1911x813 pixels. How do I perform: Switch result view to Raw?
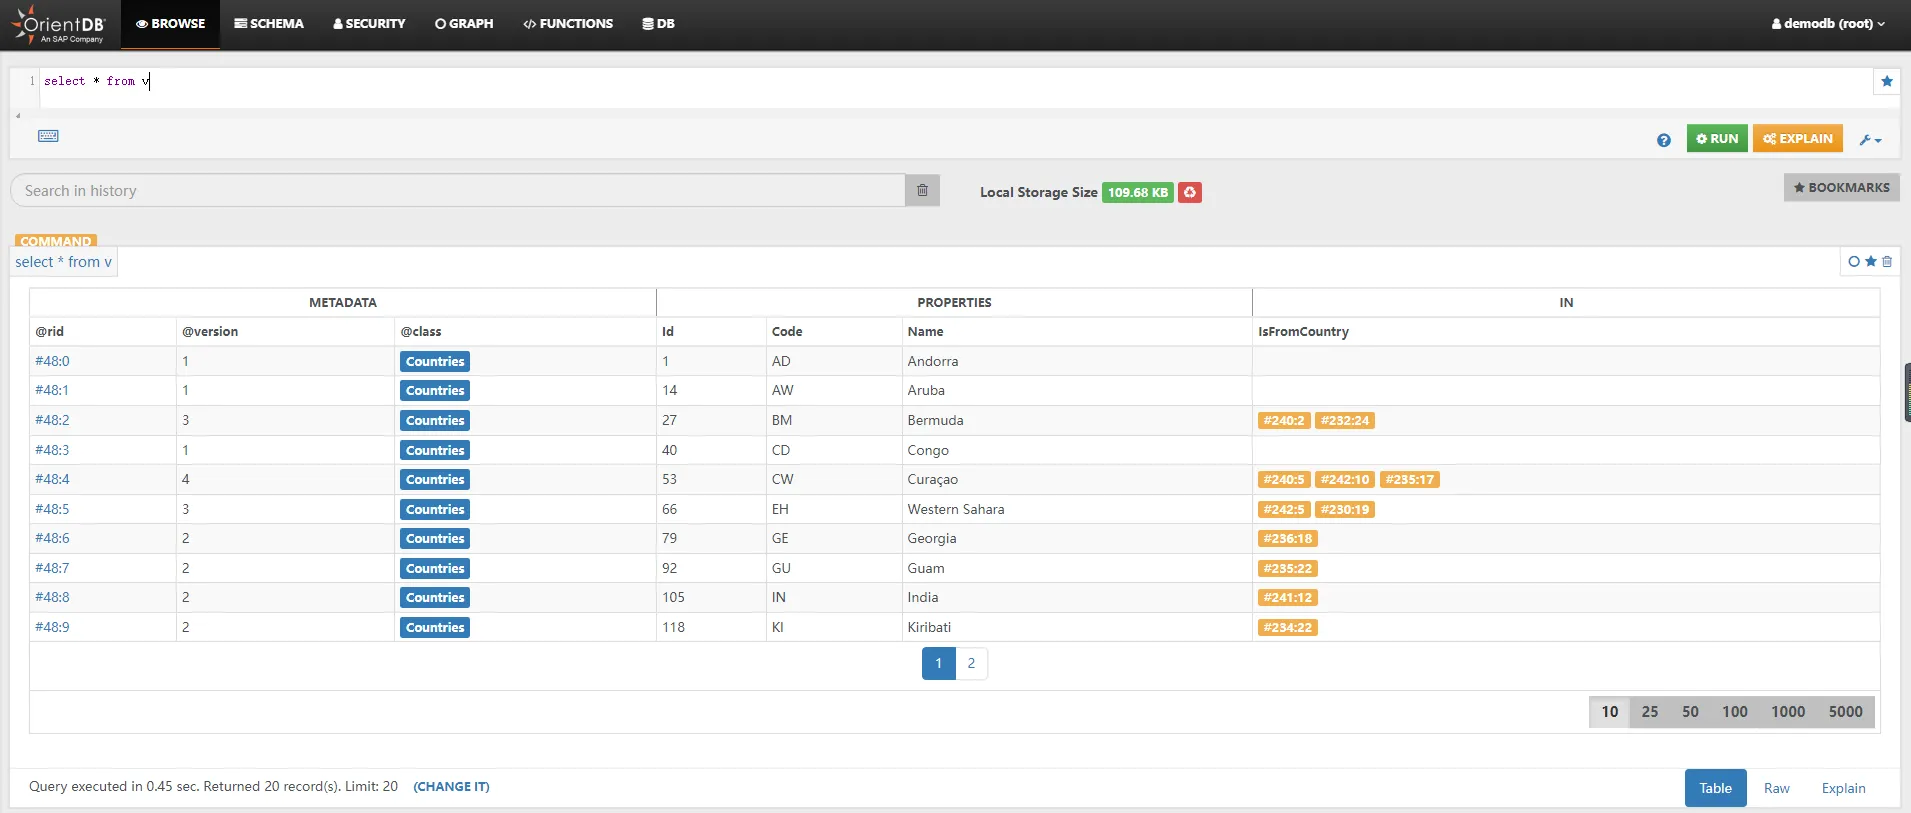point(1776,788)
